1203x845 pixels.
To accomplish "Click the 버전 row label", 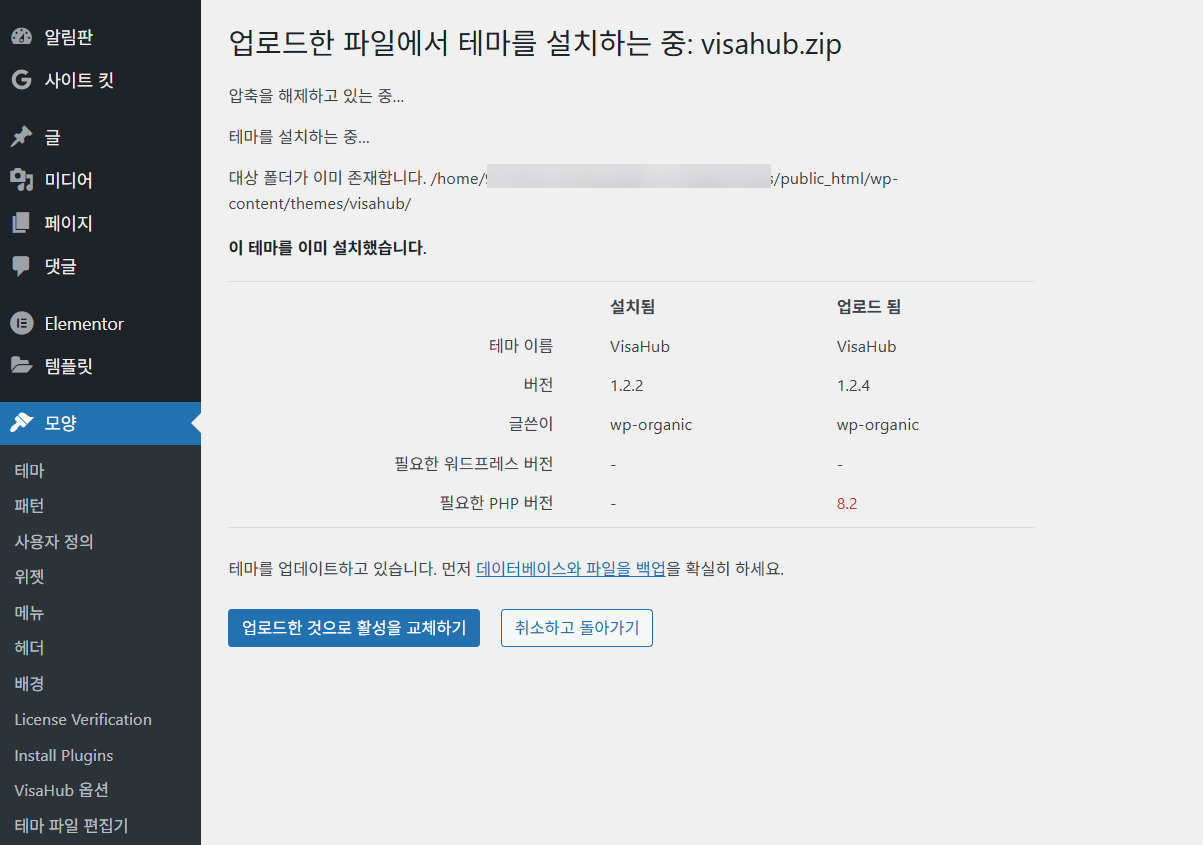I will [538, 385].
